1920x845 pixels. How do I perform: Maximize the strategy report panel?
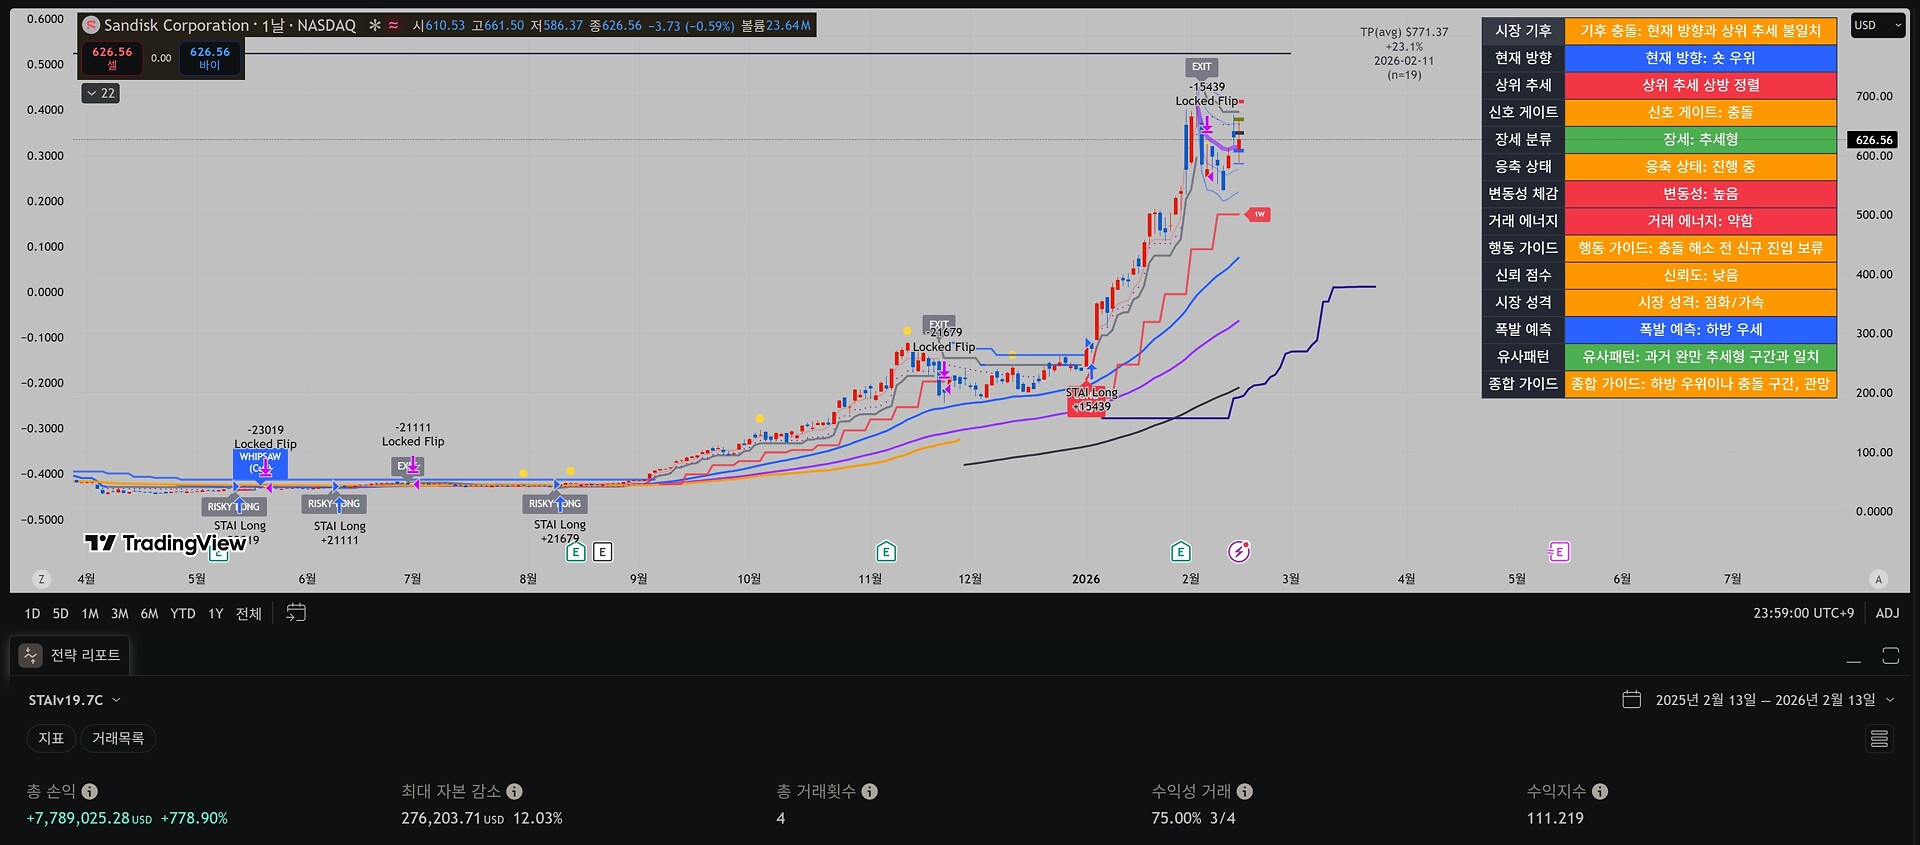pyautogui.click(x=1890, y=656)
